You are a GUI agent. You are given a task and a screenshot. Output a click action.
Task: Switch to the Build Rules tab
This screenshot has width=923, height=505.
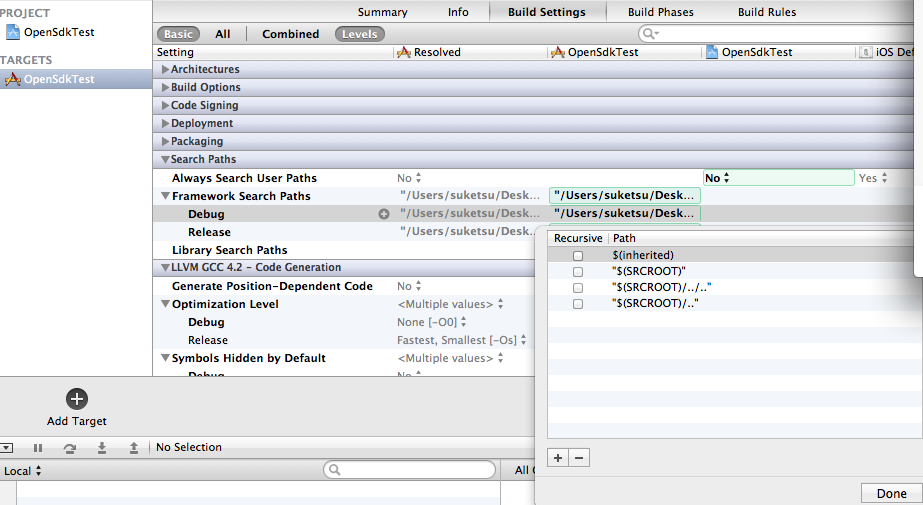pyautogui.click(x=767, y=12)
